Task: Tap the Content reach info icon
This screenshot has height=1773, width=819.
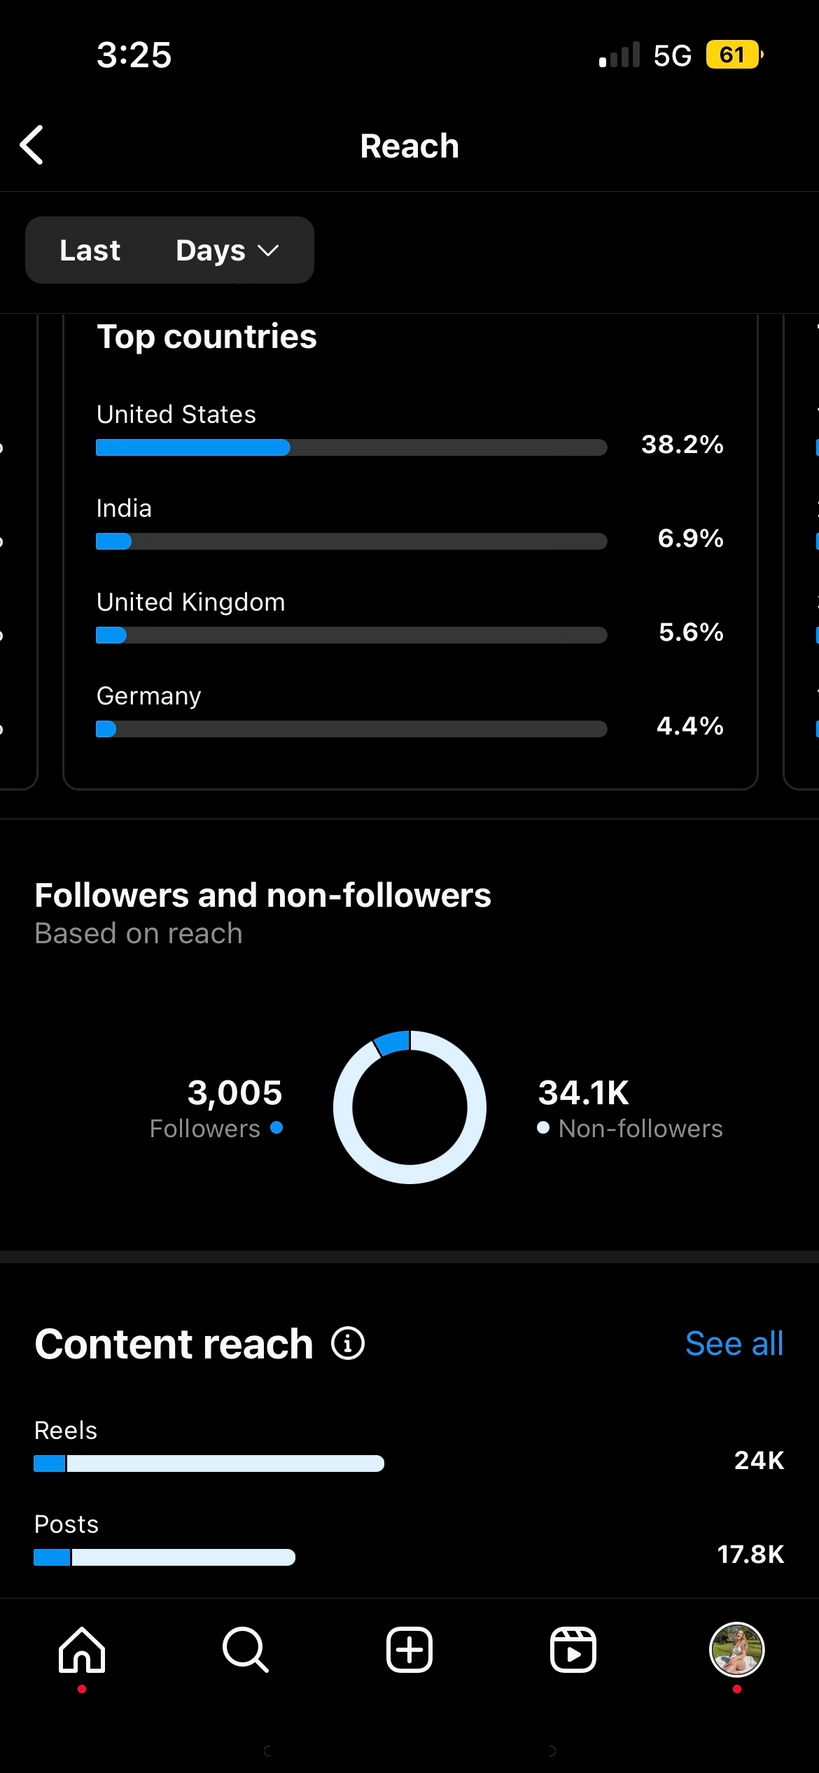Action: click(348, 1343)
